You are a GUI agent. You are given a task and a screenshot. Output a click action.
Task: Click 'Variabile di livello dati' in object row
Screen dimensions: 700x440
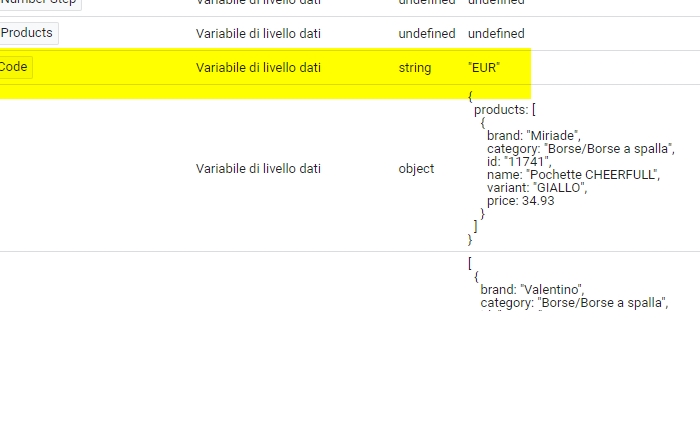pyautogui.click(x=258, y=169)
